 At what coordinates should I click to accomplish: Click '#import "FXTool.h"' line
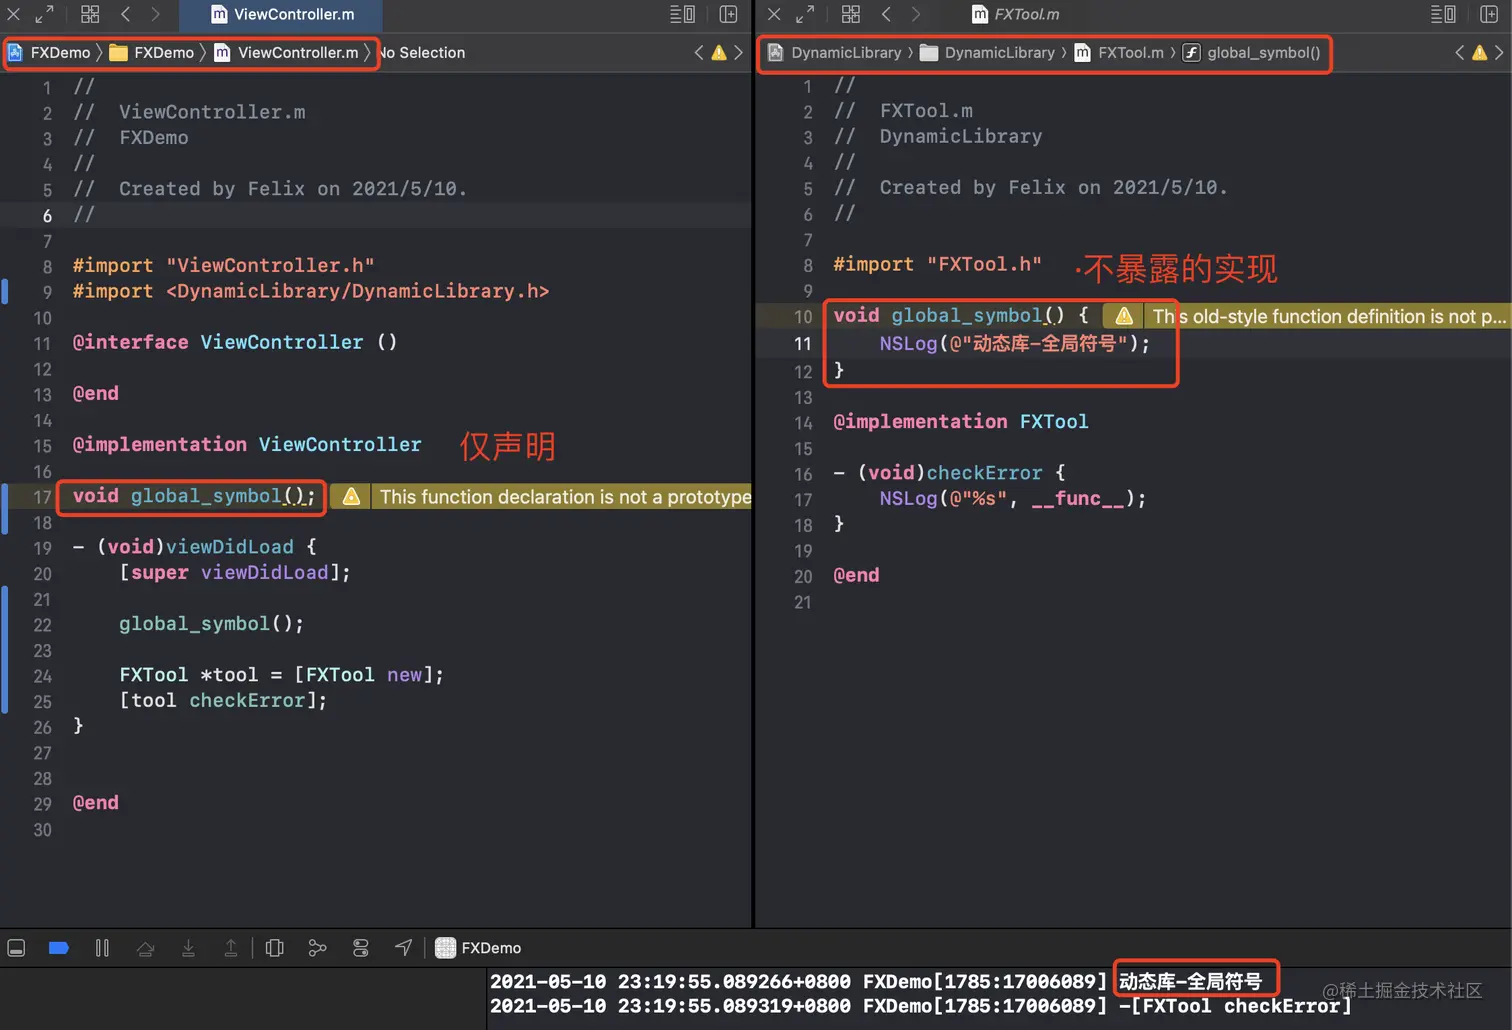pos(937,264)
